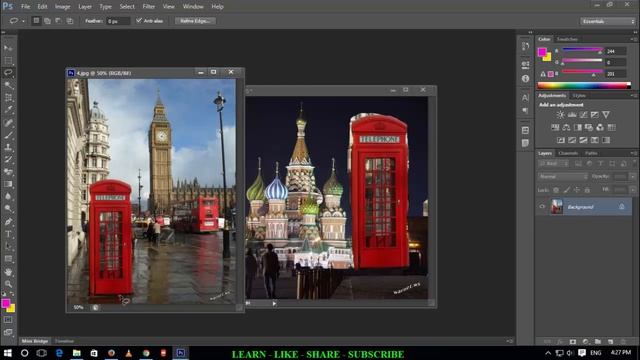Select the Rectangle shape tool
The width and height of the screenshot is (640, 360).
click(8, 259)
